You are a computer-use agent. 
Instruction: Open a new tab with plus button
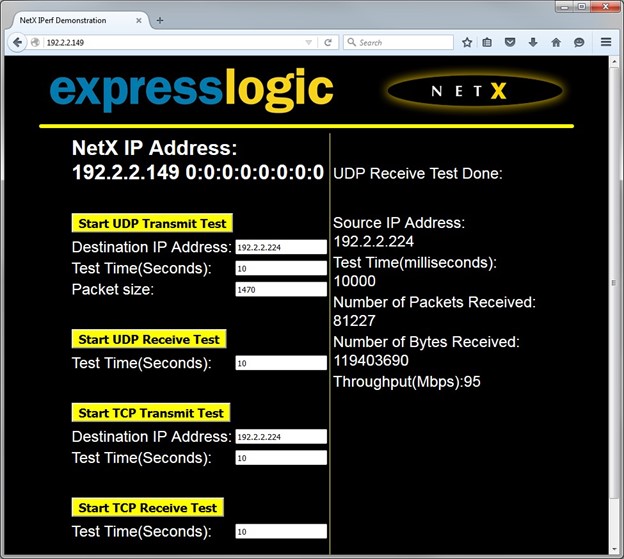(x=160, y=20)
